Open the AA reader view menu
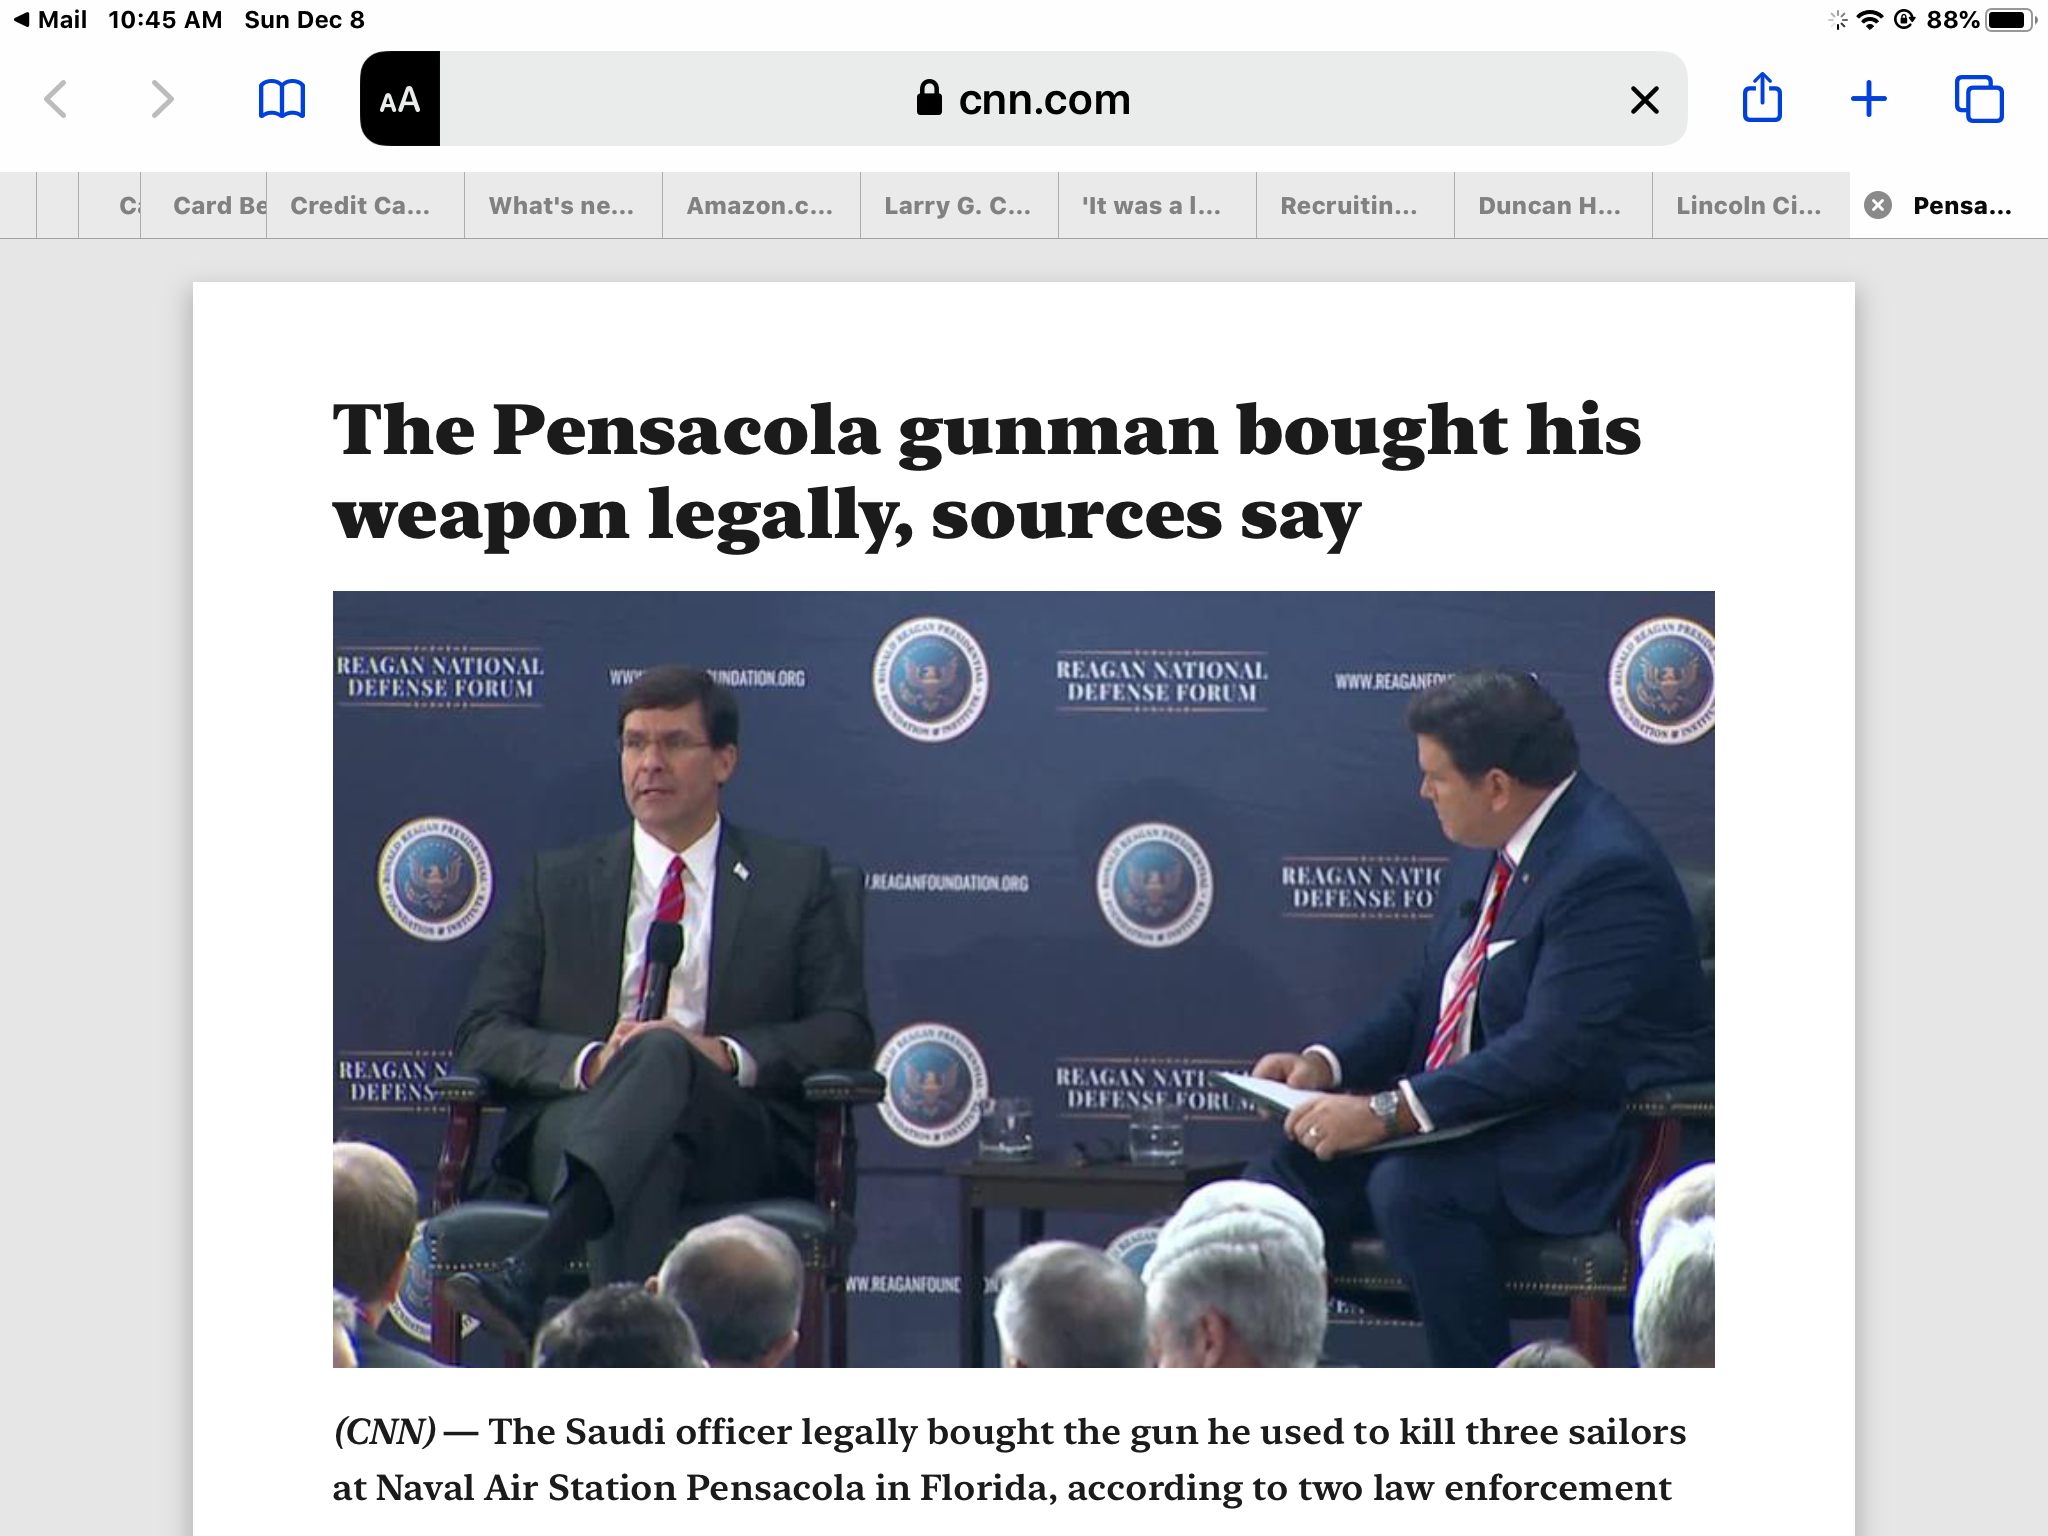2048x1536 pixels. (x=400, y=99)
